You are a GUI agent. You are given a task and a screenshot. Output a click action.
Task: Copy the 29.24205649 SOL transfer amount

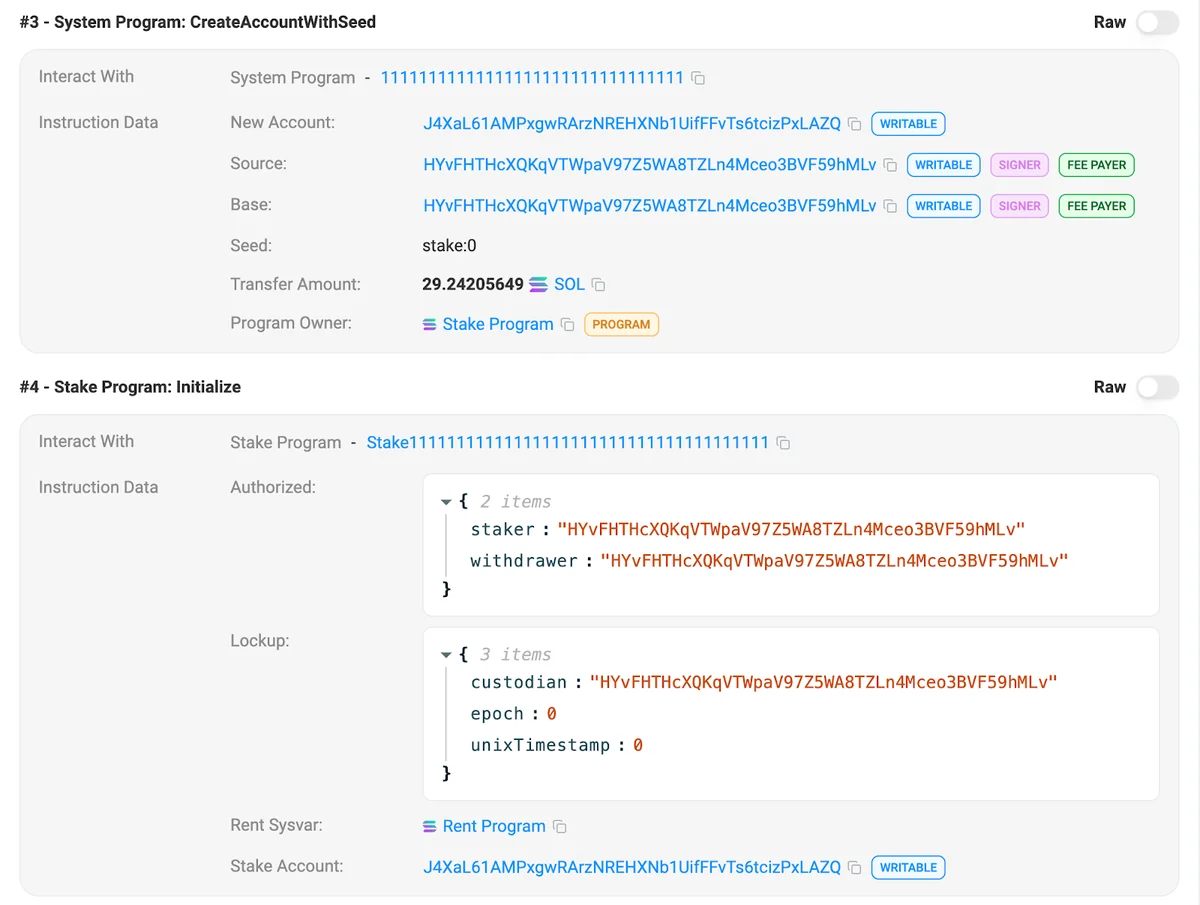pos(599,285)
